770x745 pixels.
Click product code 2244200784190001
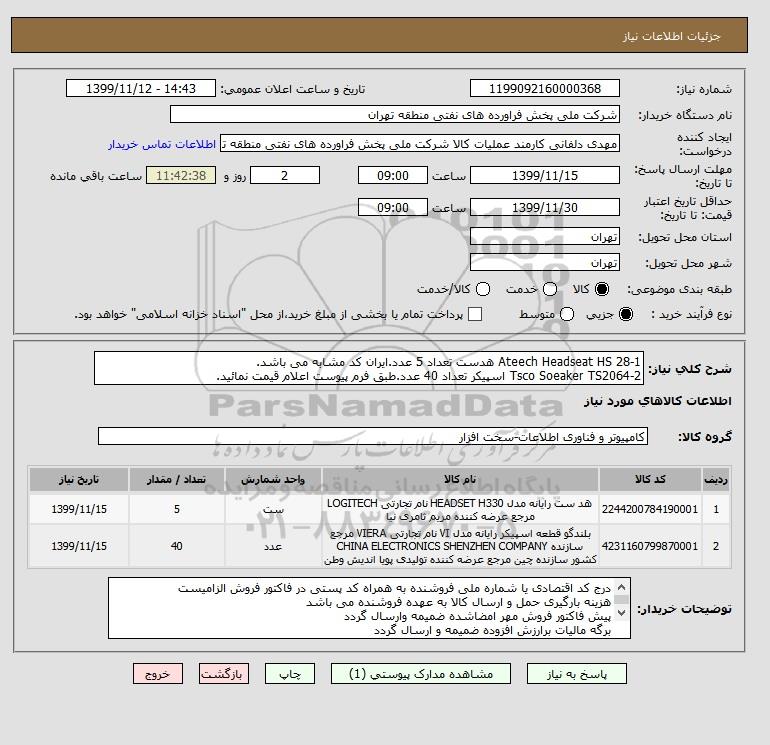[650, 509]
